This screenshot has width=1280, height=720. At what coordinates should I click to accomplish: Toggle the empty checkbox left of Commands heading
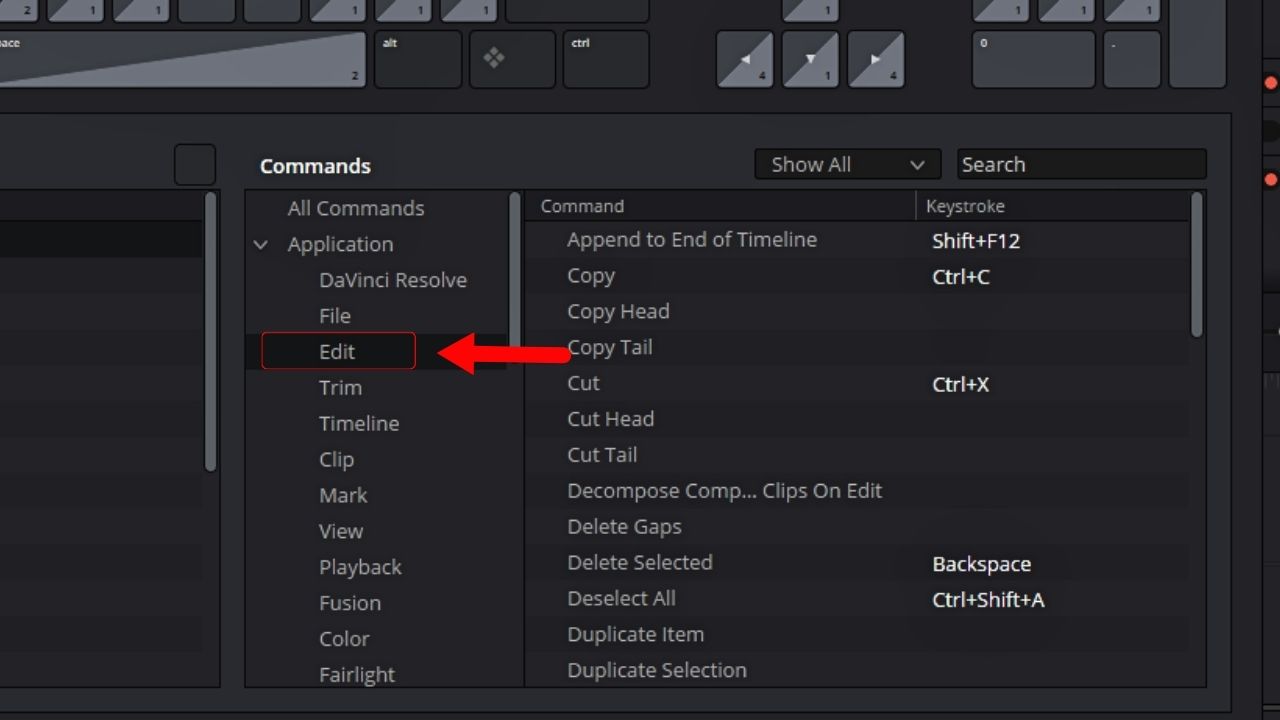(195, 163)
